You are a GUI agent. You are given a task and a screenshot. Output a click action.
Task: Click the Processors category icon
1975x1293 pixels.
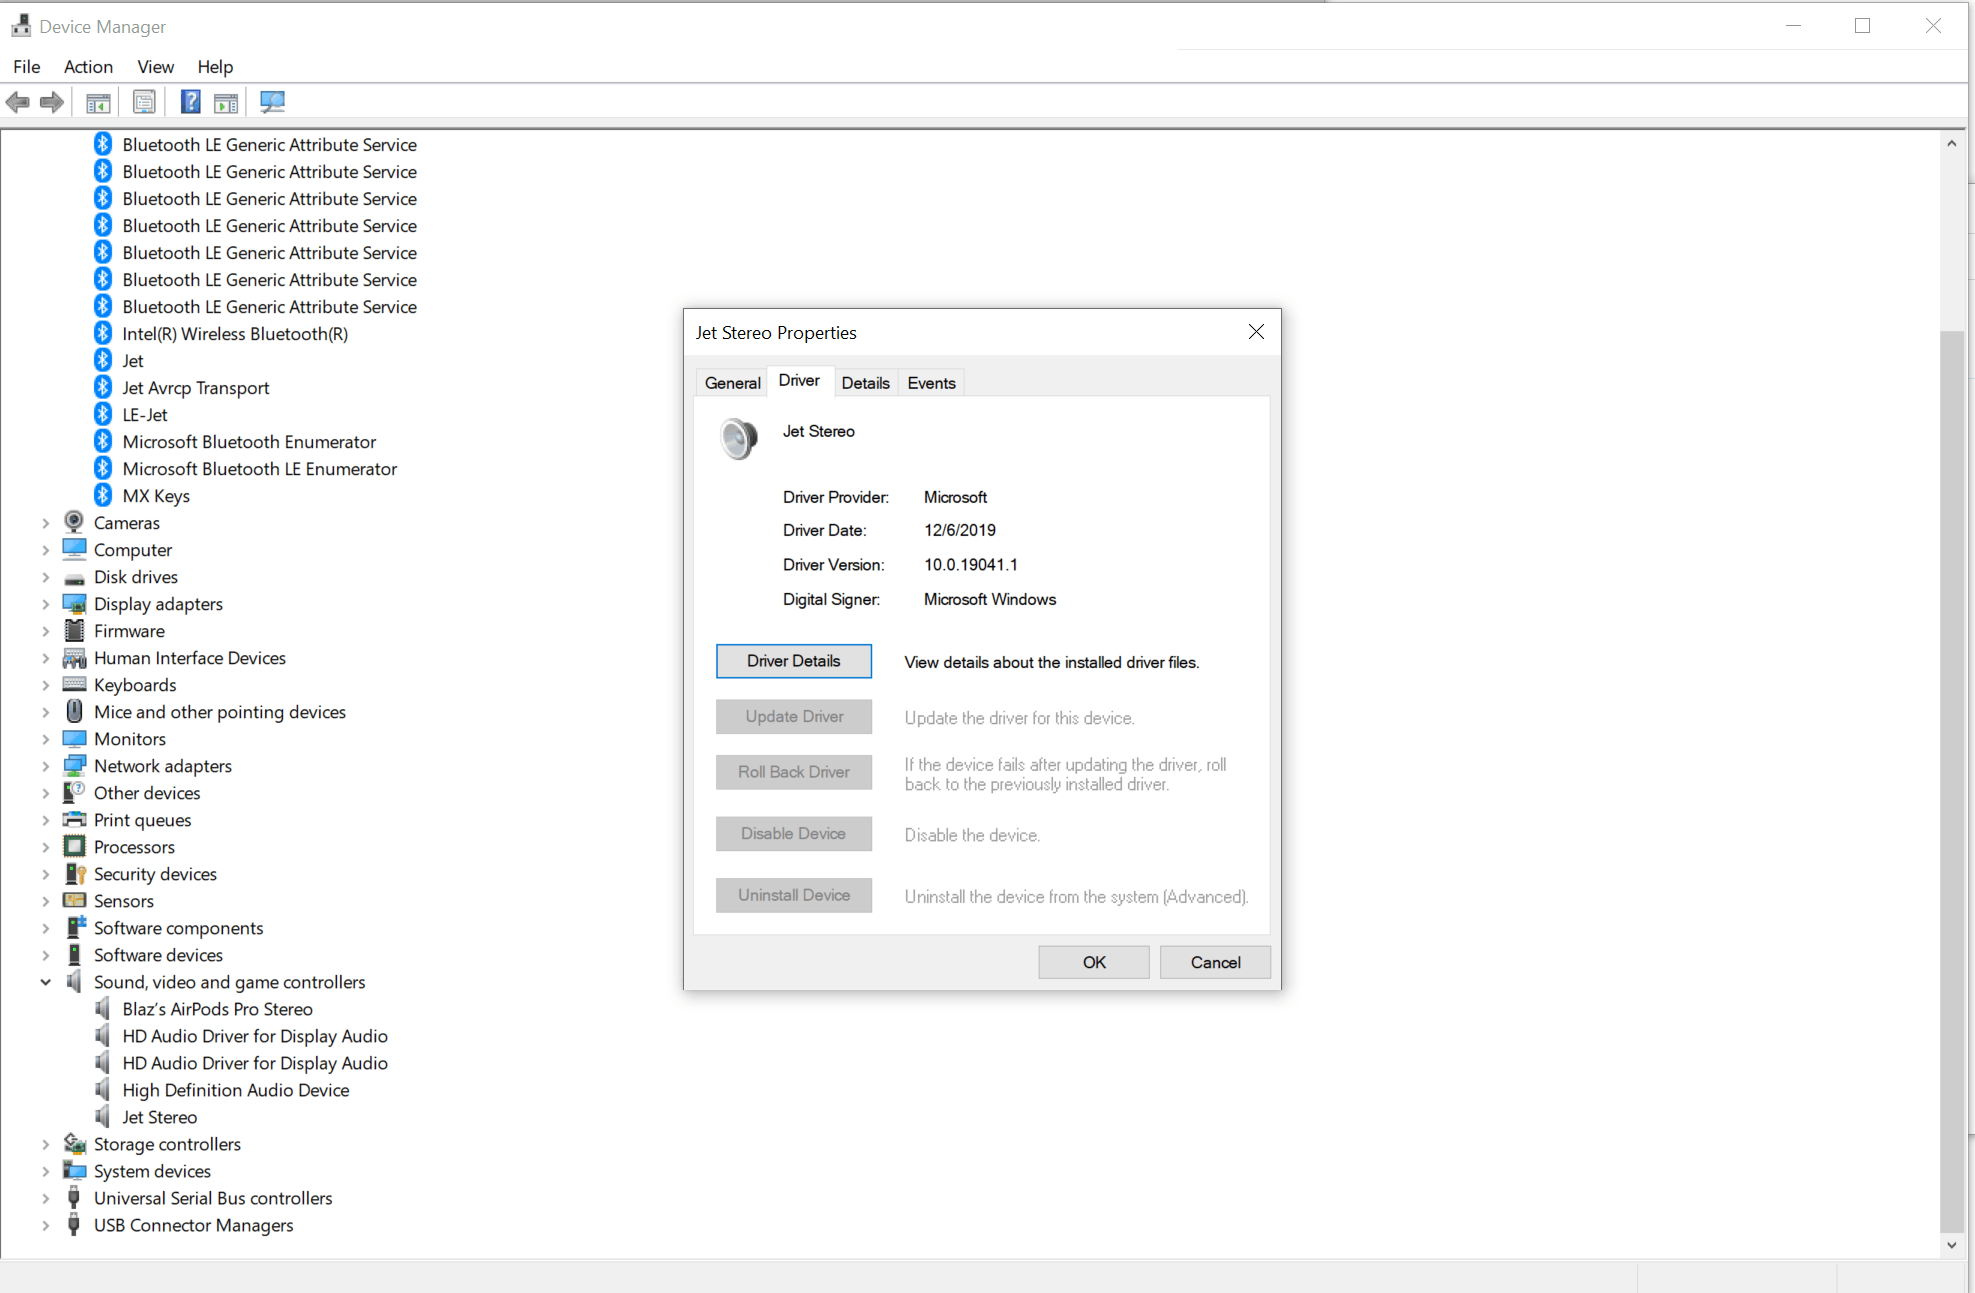click(x=74, y=846)
